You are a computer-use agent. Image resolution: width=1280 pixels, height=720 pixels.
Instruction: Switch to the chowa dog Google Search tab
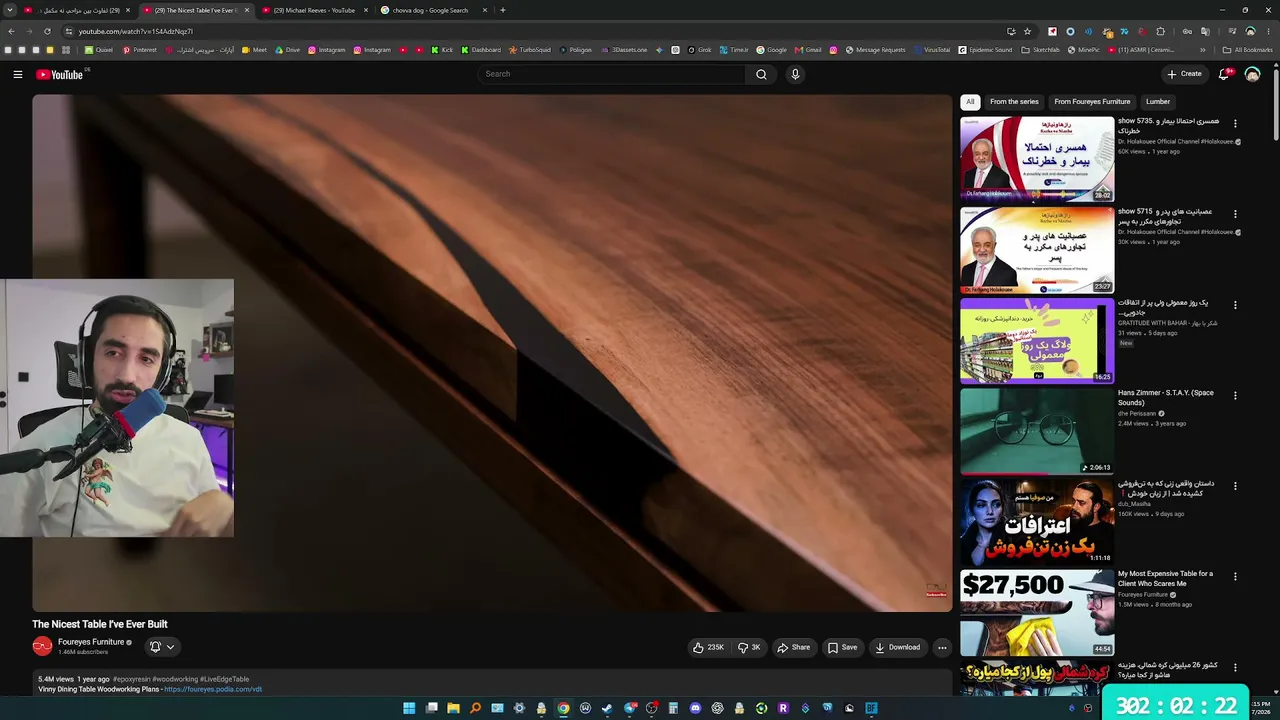pyautogui.click(x=430, y=10)
